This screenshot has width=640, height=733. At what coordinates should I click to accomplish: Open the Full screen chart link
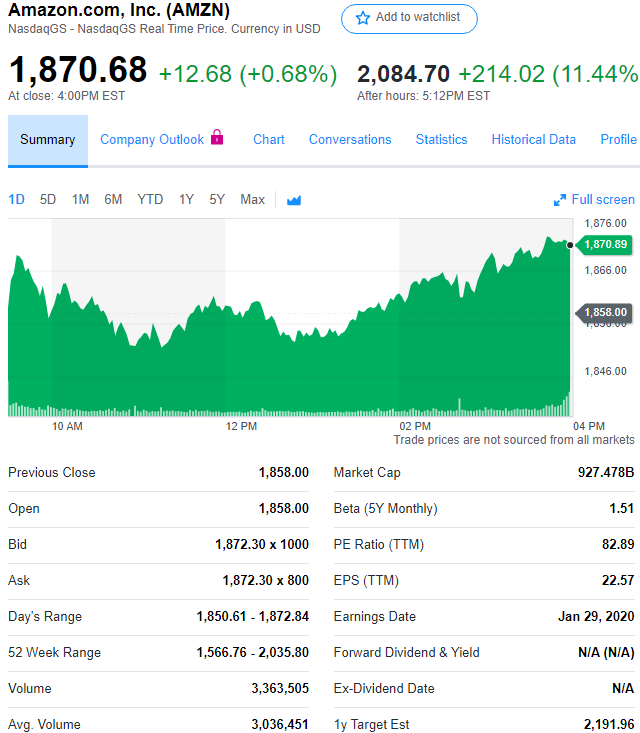pyautogui.click(x=603, y=200)
